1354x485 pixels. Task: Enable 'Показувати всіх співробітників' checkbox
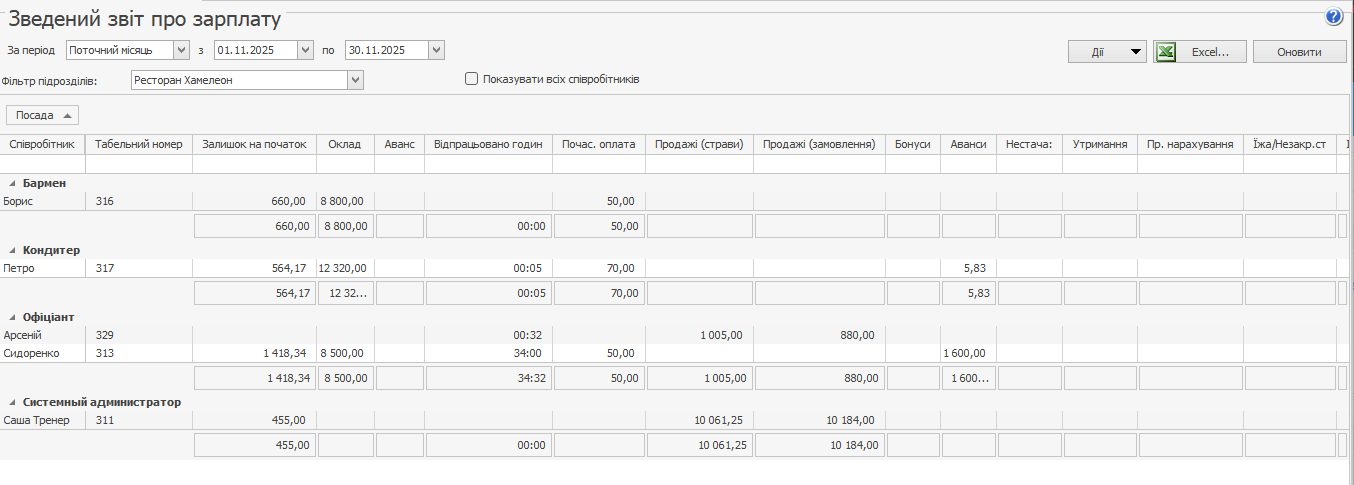(x=472, y=79)
